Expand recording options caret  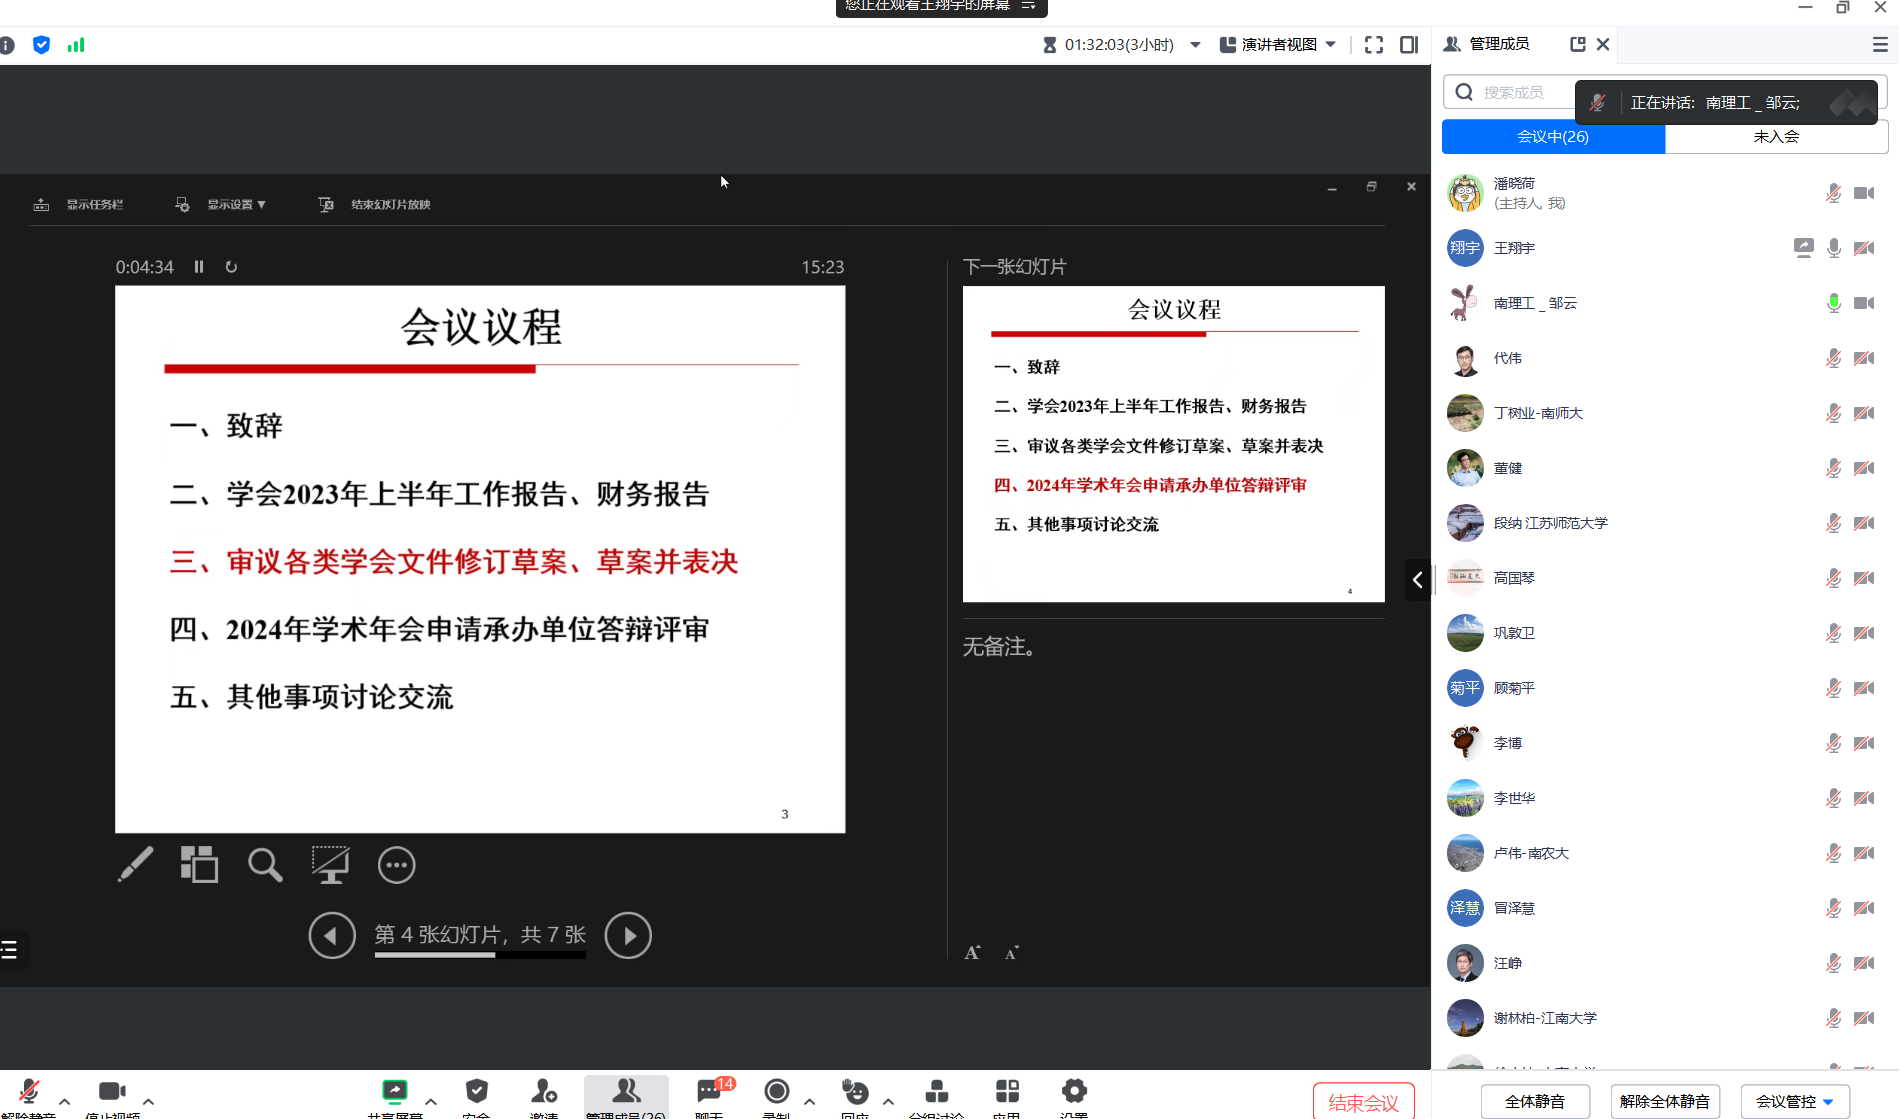809,1101
